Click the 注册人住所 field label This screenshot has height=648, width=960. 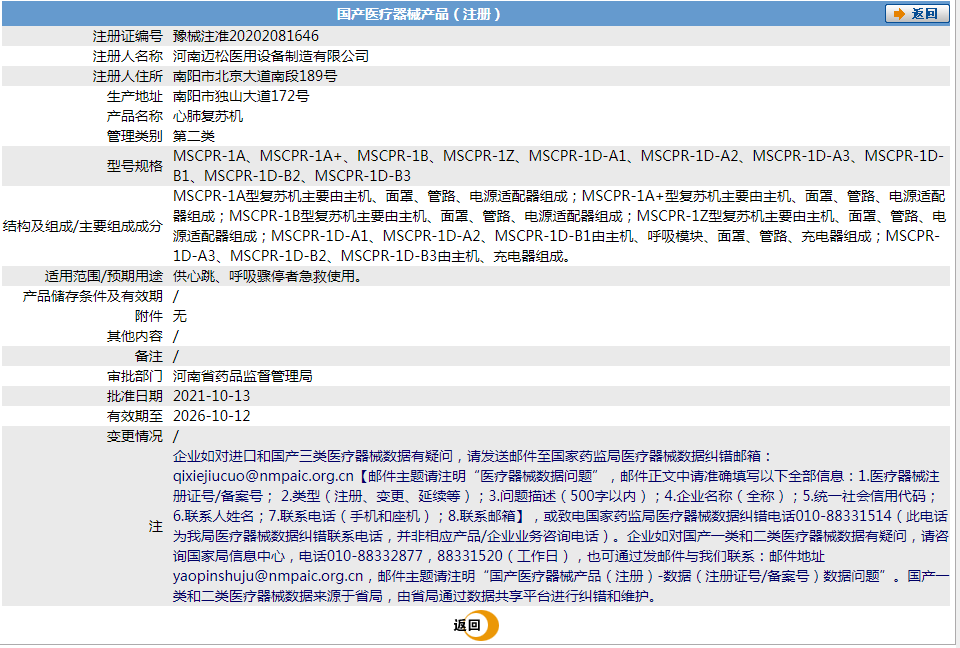point(127,77)
